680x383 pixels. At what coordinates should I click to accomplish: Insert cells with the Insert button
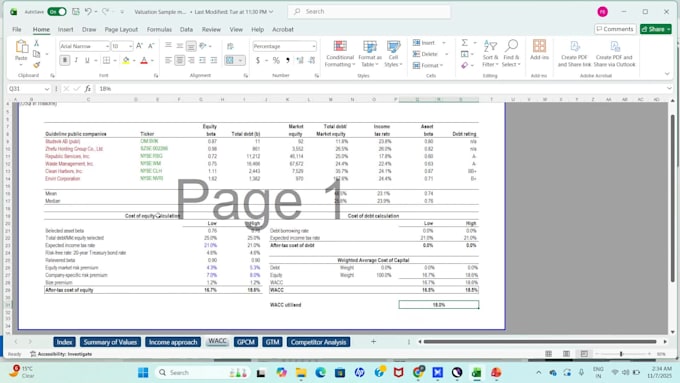click(424, 43)
